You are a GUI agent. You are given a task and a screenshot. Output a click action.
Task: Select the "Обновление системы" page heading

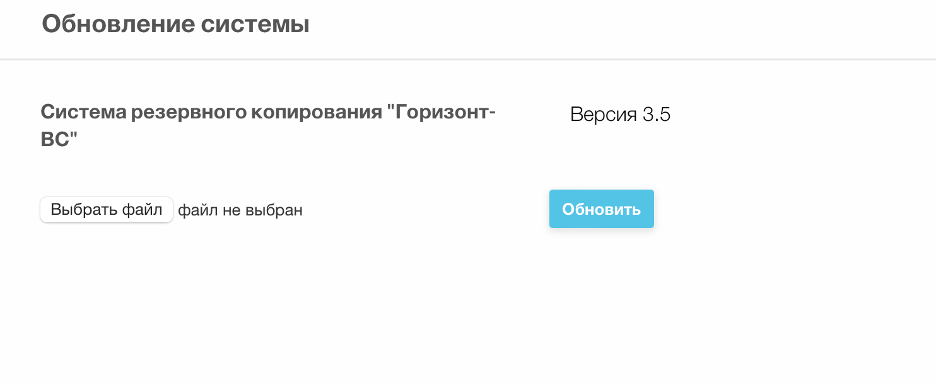(x=176, y=25)
